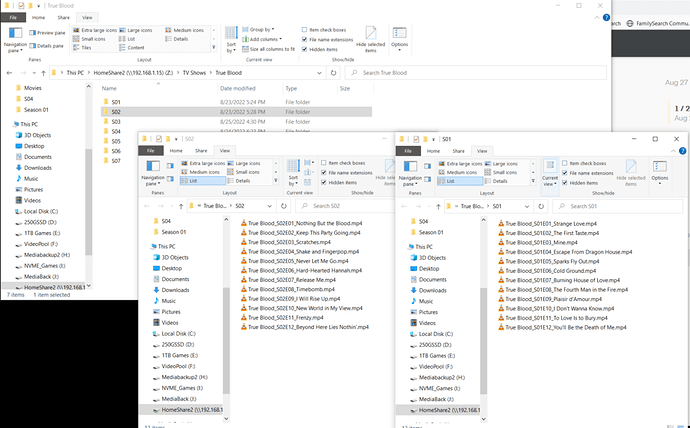Open Downloads in S02 navigation pane

pos(175,290)
